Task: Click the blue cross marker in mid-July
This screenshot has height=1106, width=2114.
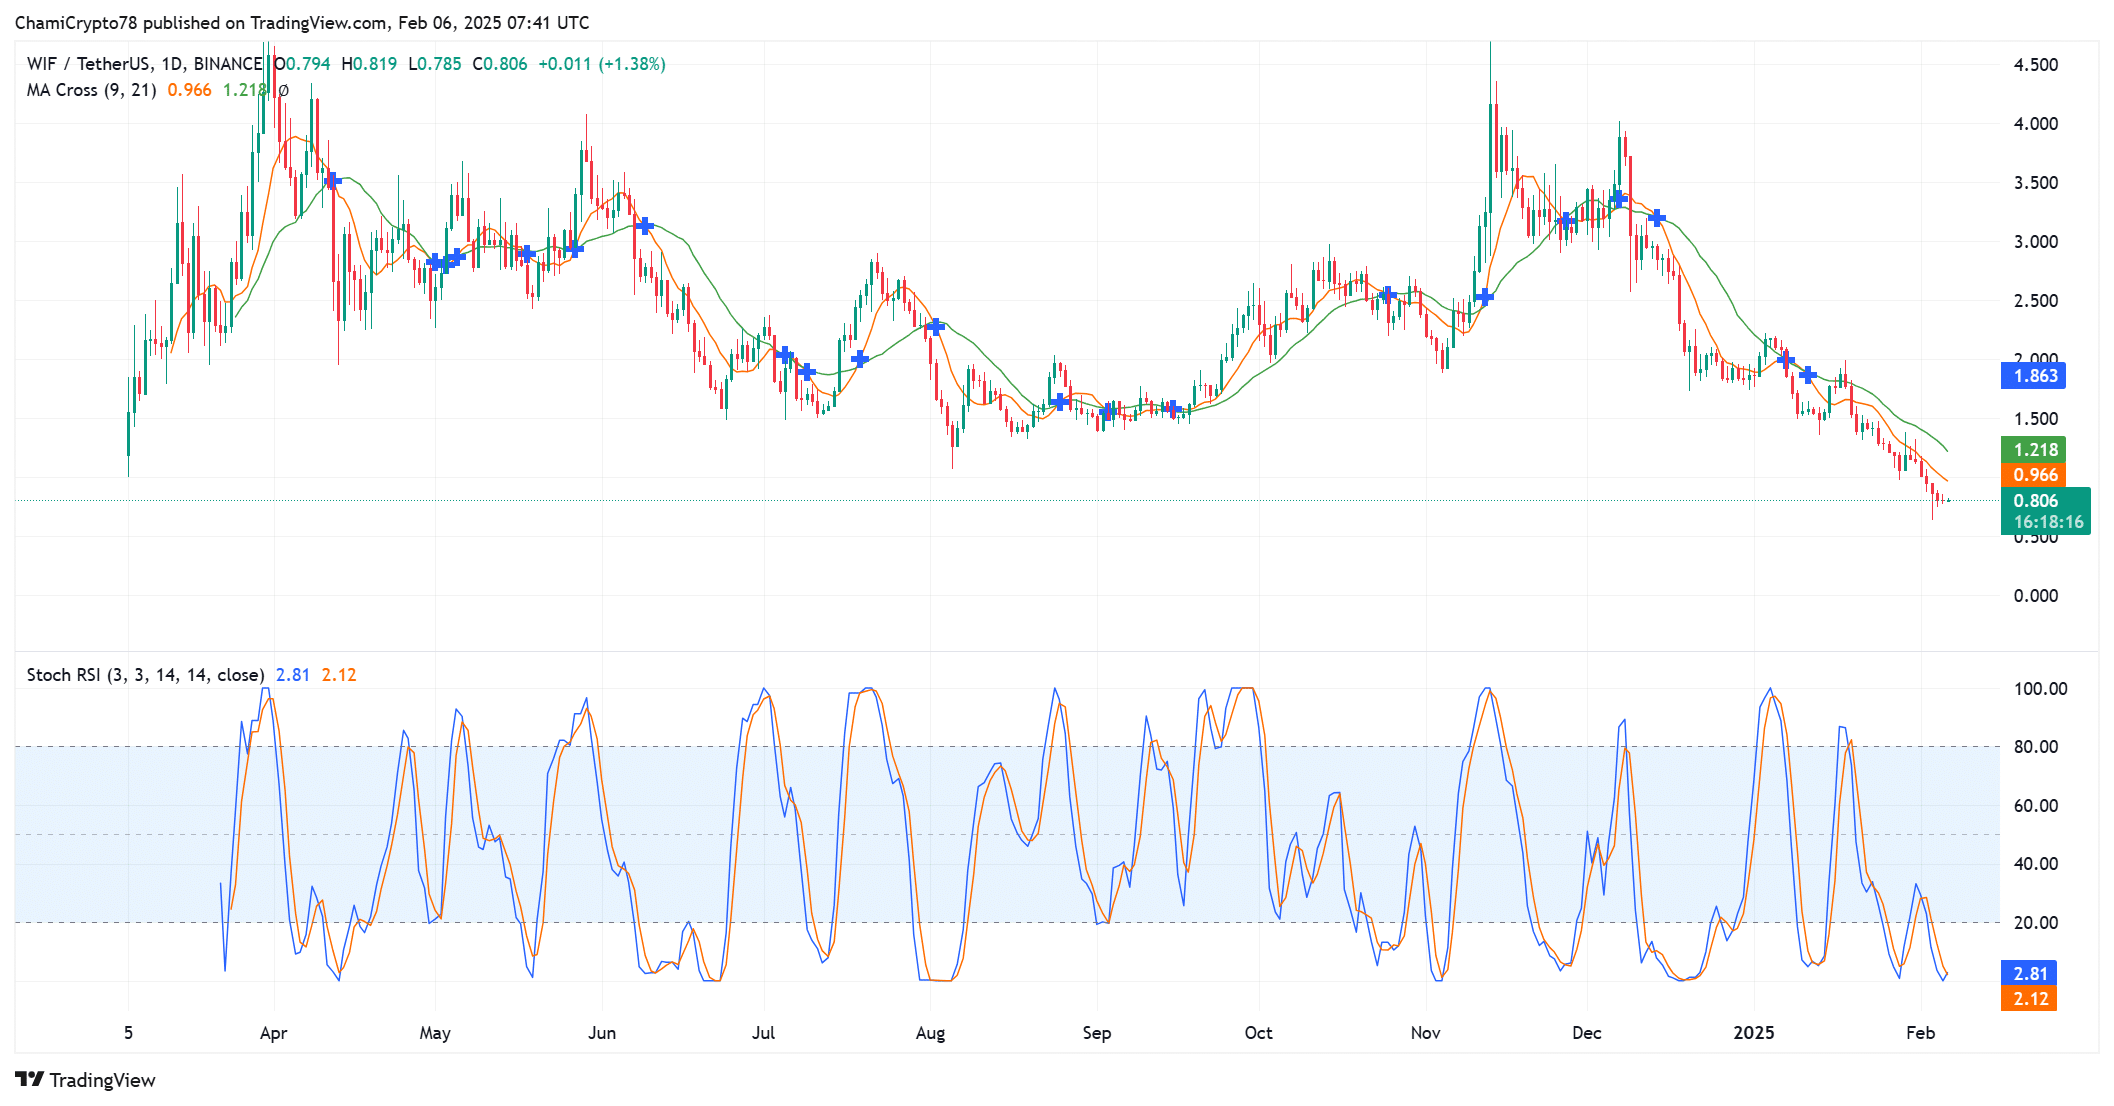Action: [x=860, y=358]
